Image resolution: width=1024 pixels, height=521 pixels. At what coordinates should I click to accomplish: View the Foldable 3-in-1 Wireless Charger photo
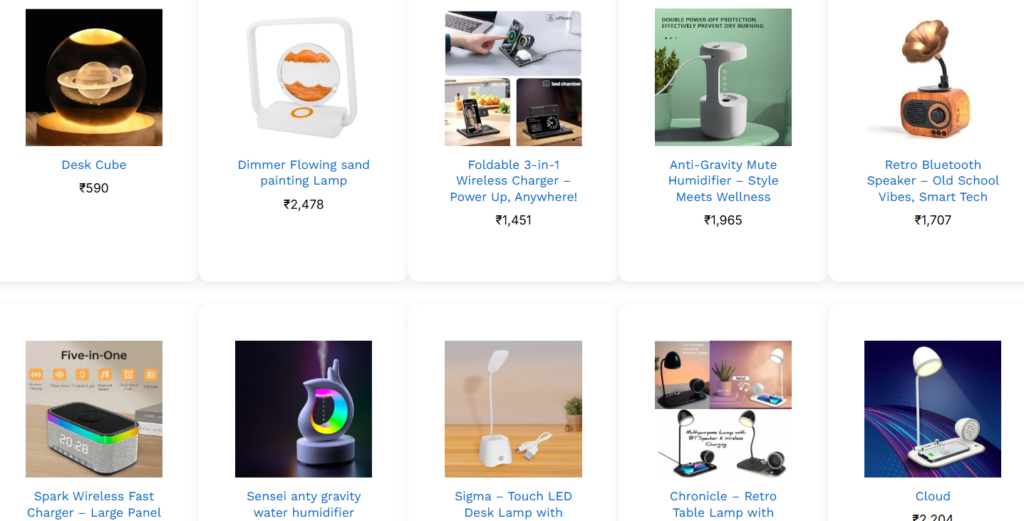(513, 77)
